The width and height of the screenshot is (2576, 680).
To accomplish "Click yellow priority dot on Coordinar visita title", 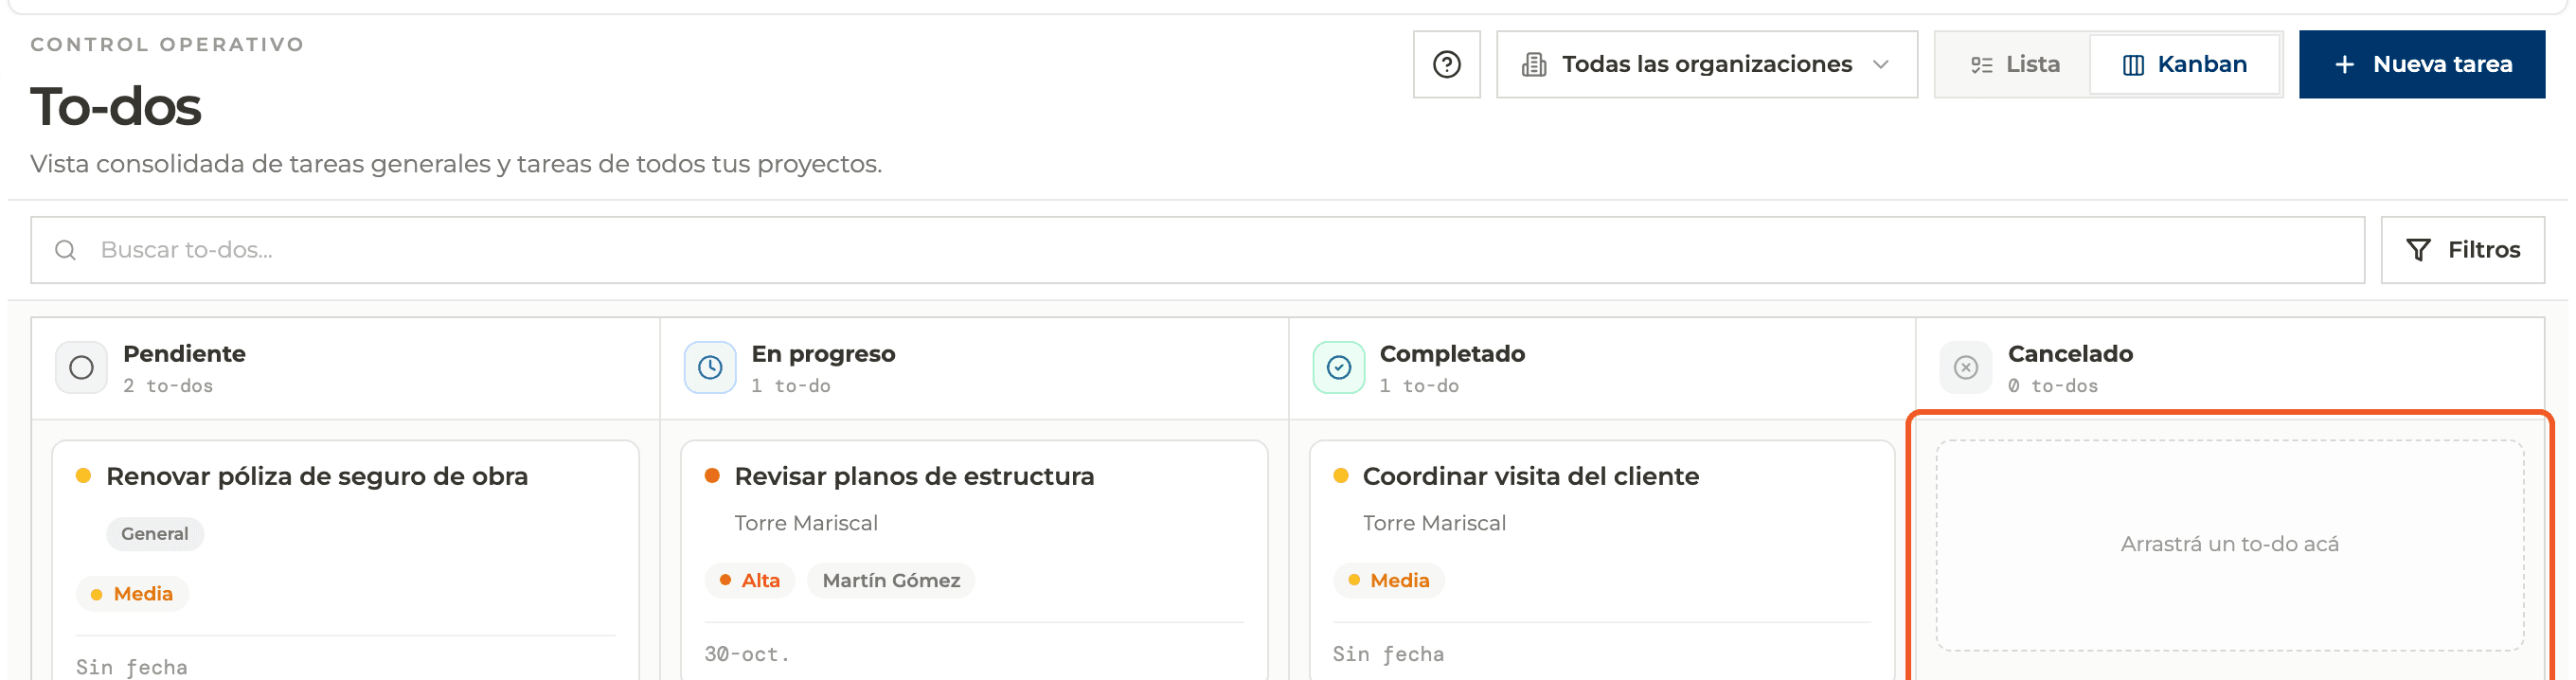I will coord(1341,476).
